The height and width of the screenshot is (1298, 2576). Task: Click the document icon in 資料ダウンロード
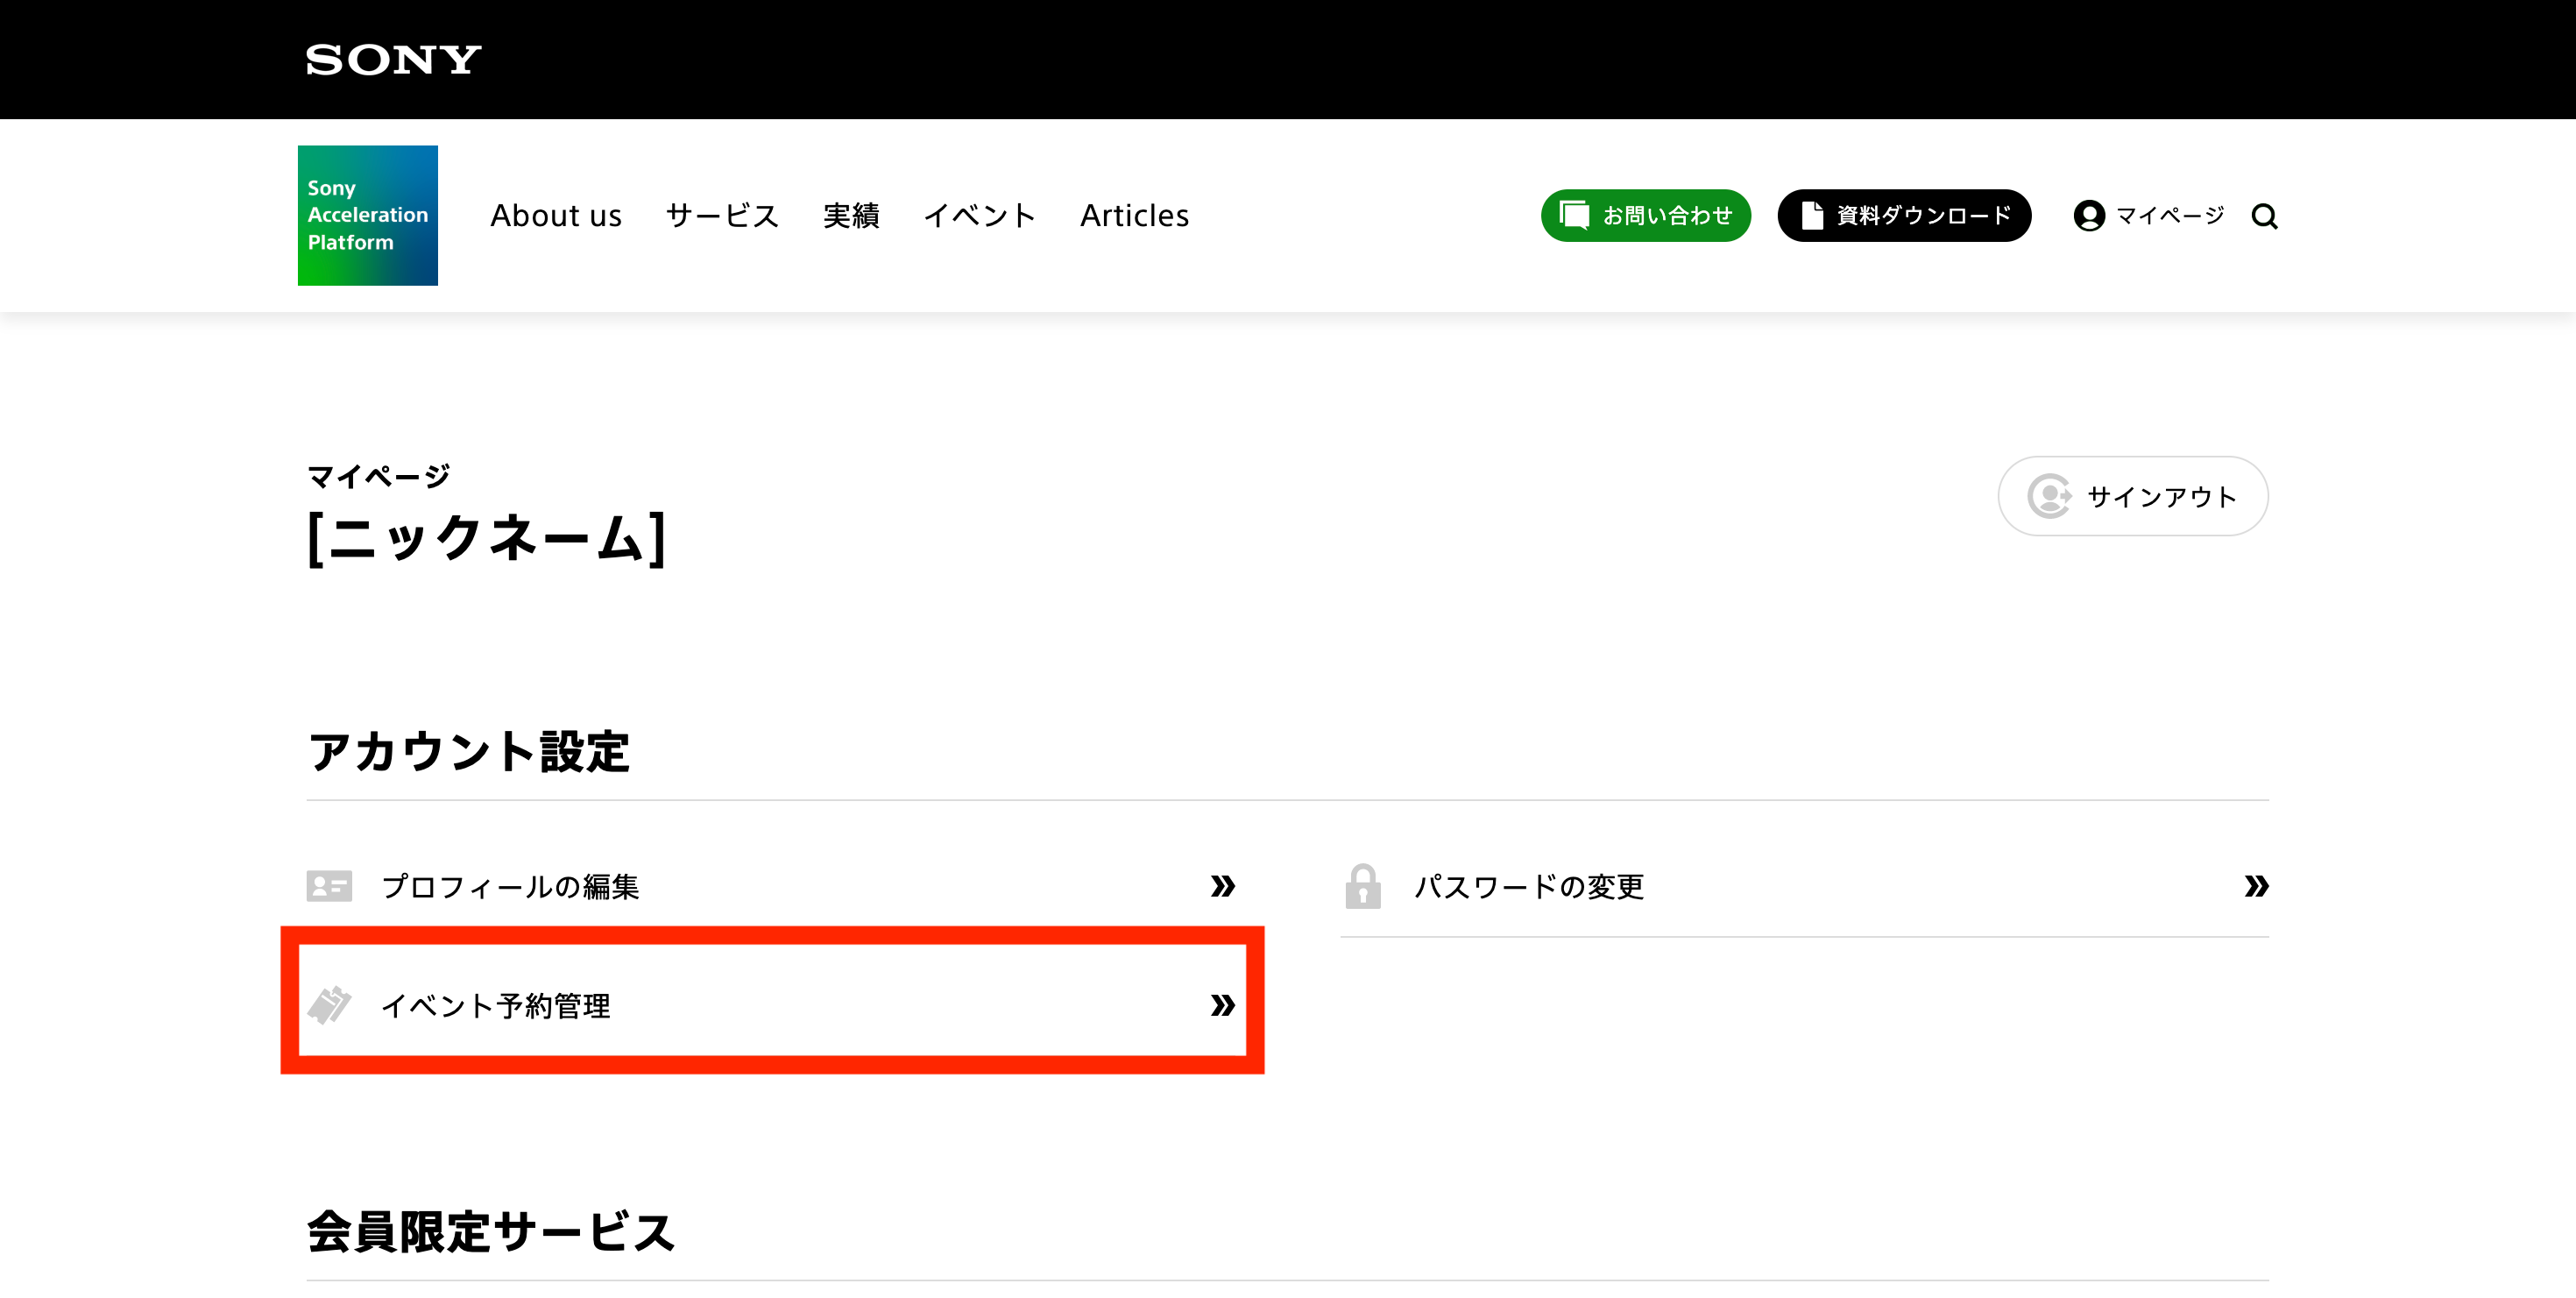1812,215
